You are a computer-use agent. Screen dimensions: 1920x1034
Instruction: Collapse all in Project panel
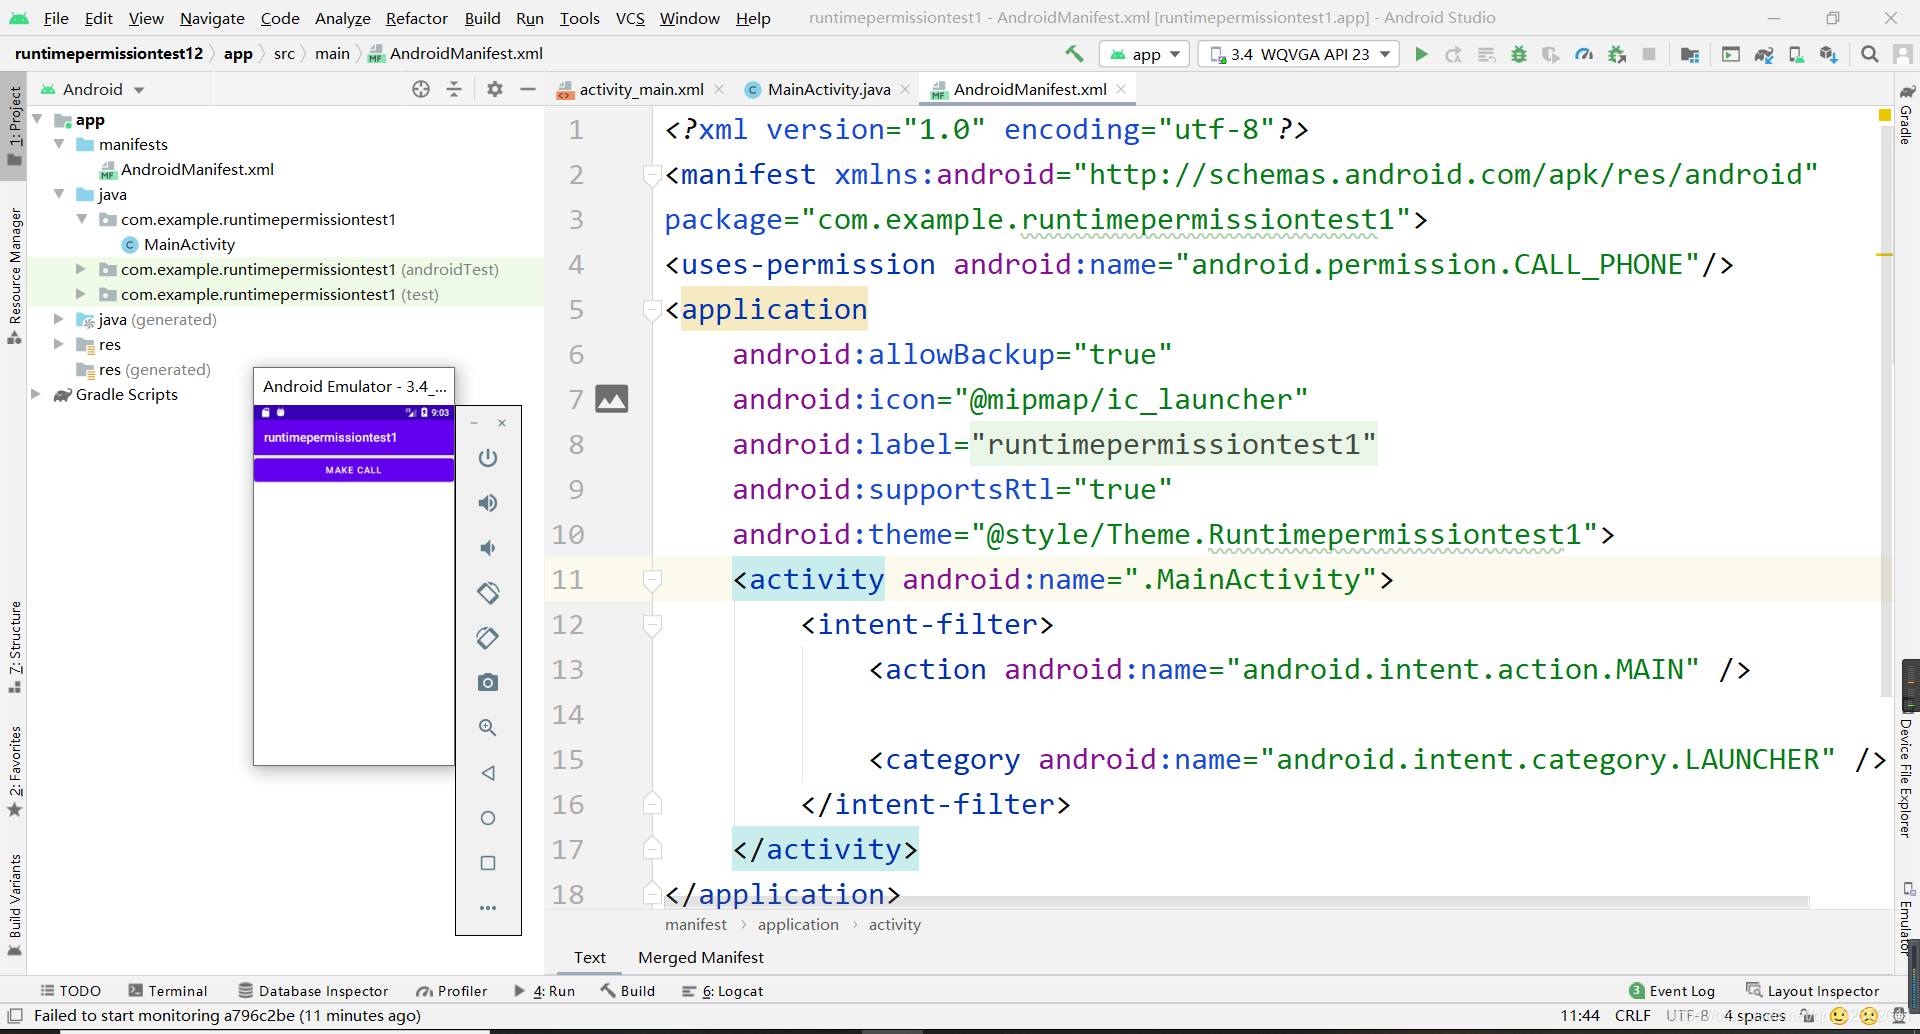[454, 89]
